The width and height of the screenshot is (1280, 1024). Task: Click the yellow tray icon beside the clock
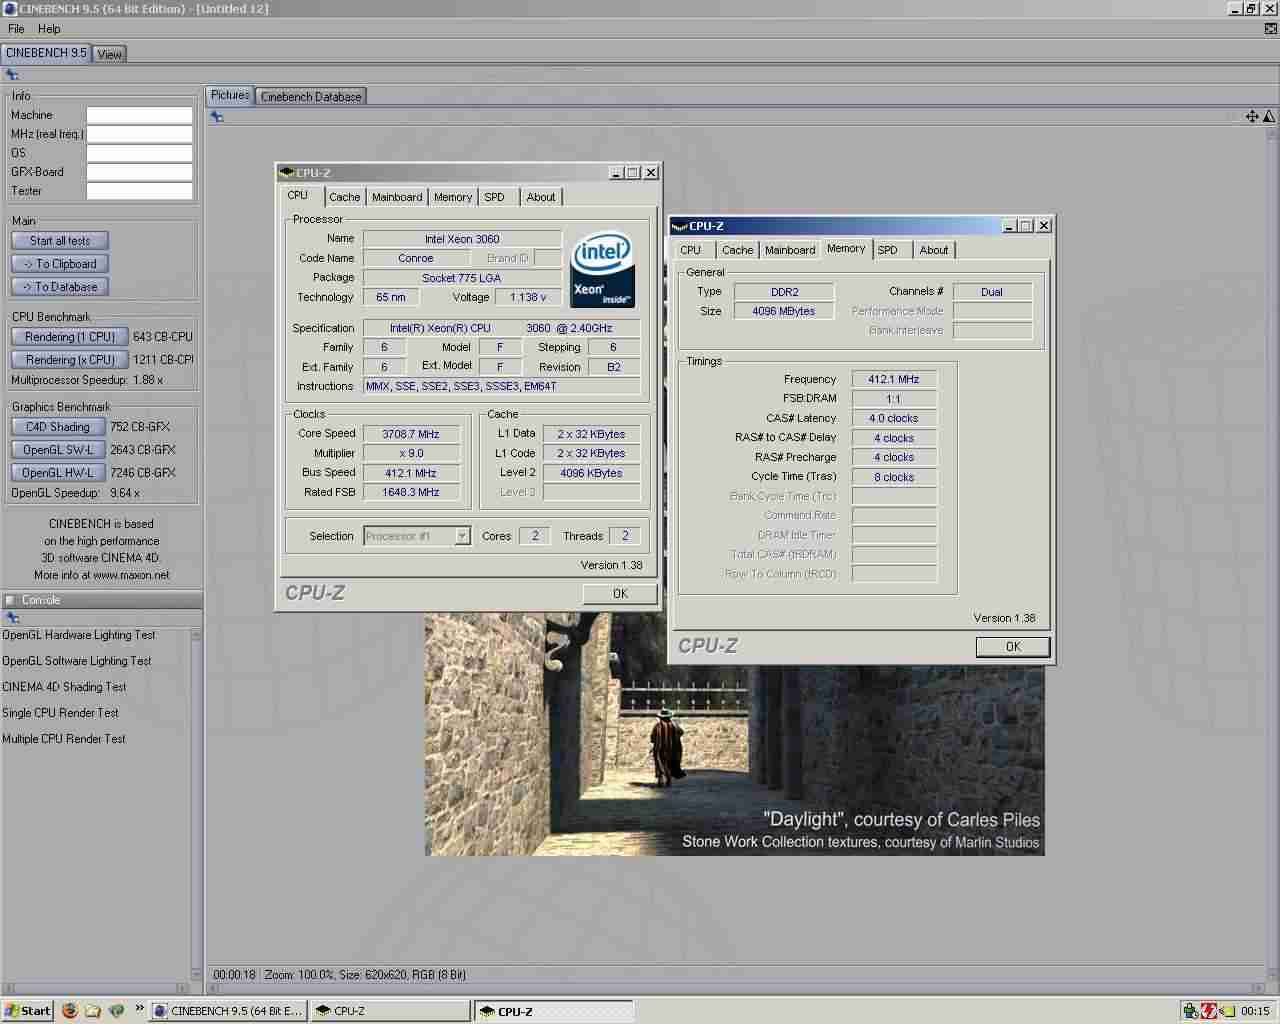1226,1011
